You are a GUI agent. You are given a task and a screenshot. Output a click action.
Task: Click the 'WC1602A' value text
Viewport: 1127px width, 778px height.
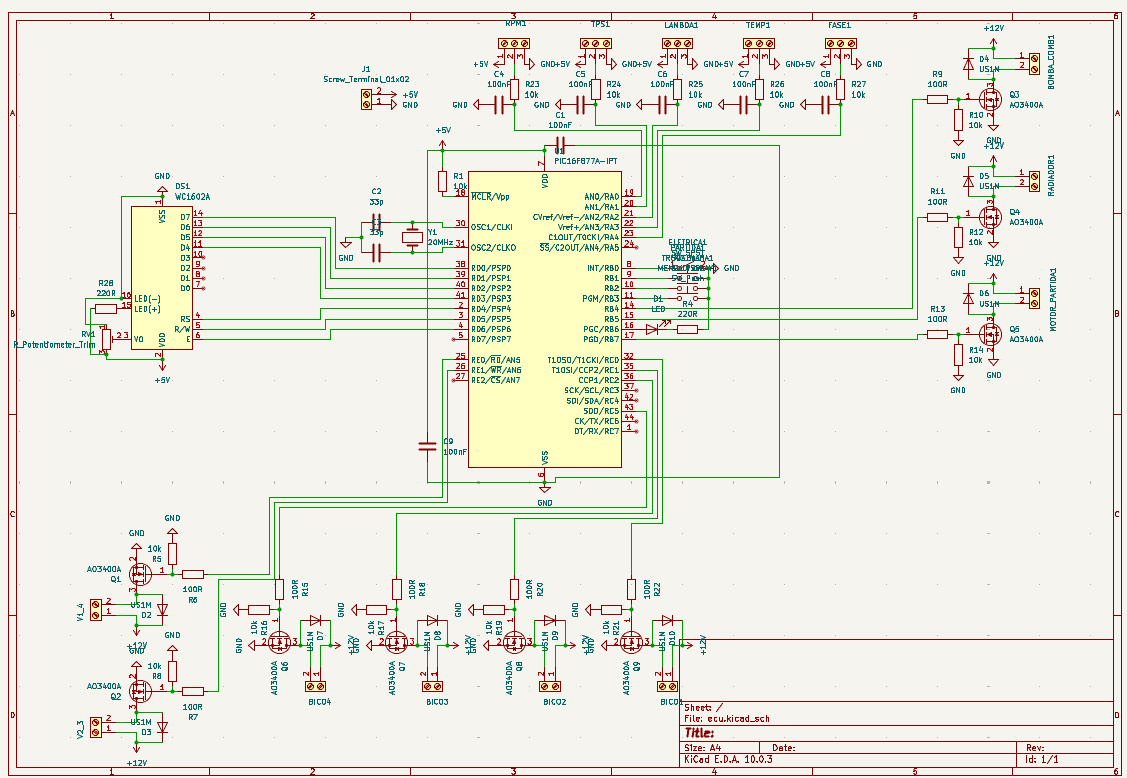(193, 196)
